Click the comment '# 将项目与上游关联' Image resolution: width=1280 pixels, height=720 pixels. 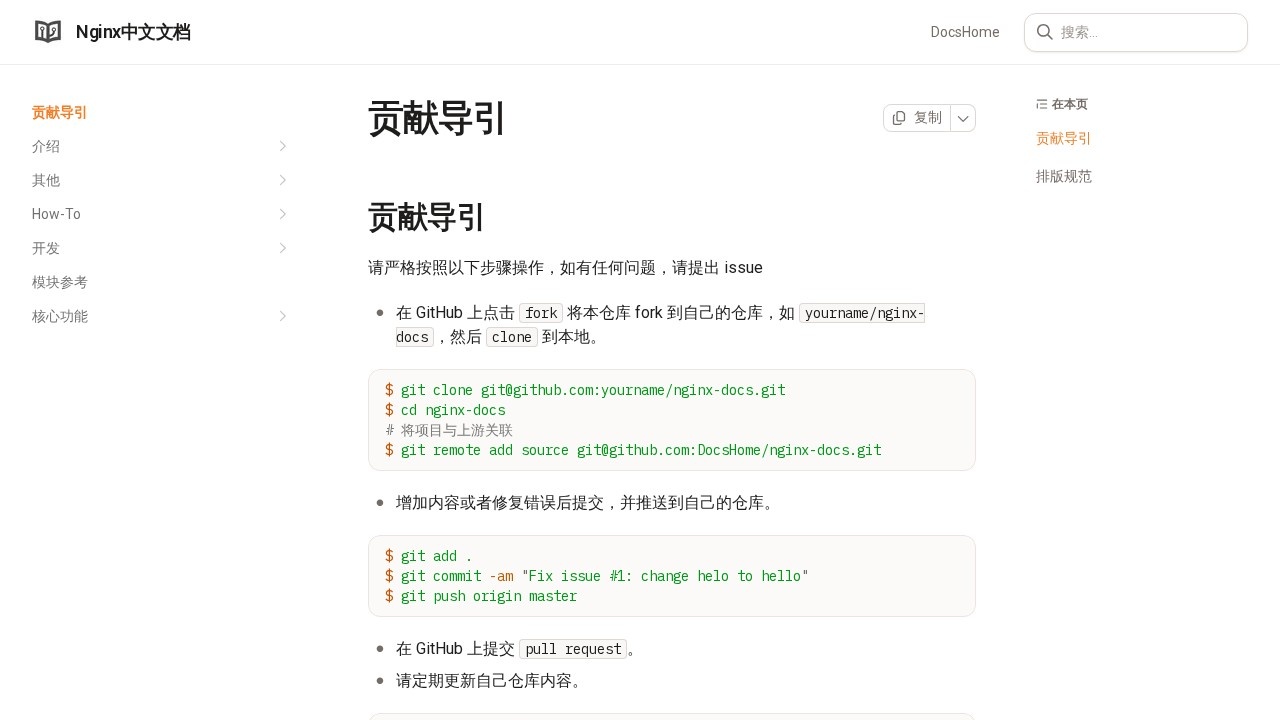coord(449,430)
